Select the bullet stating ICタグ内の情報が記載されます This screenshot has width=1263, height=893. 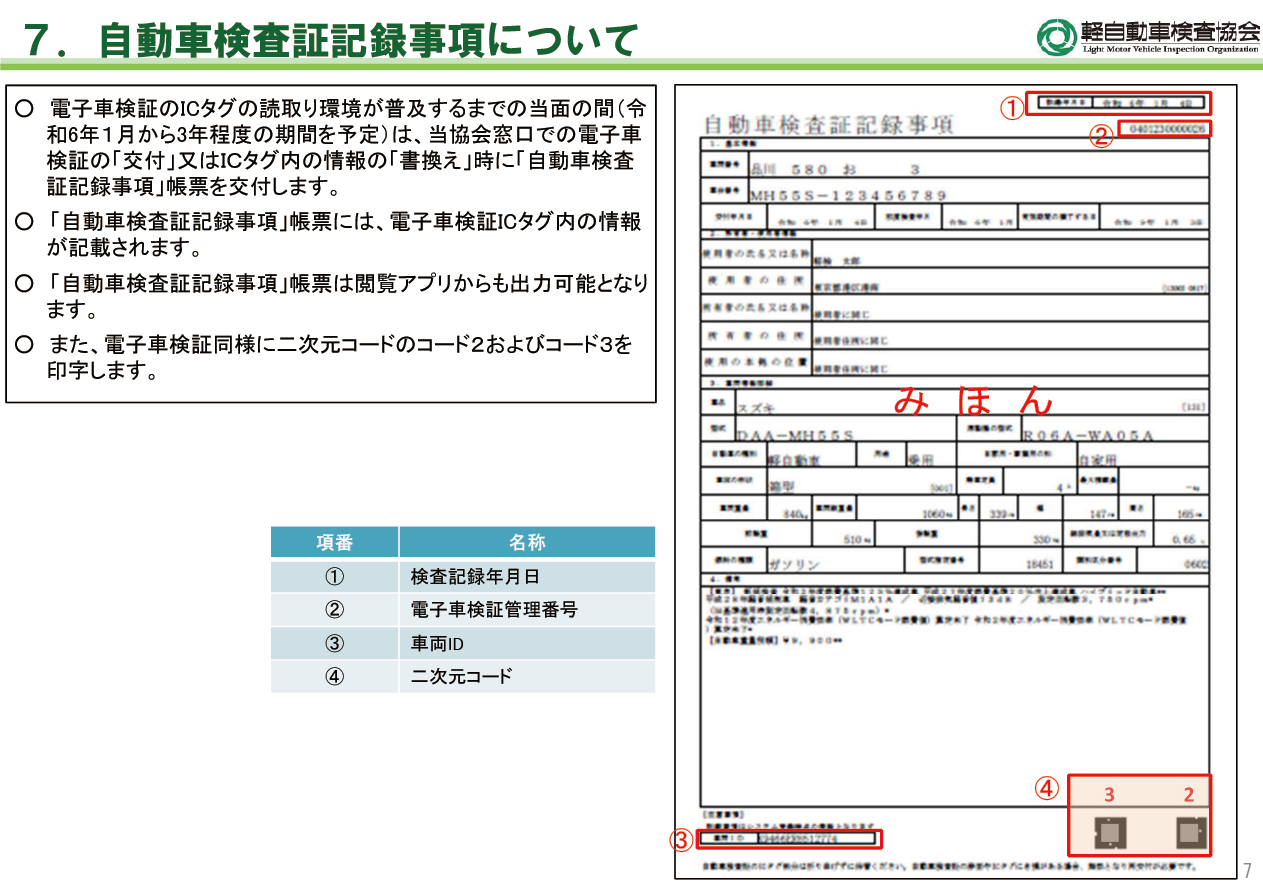coord(329,234)
